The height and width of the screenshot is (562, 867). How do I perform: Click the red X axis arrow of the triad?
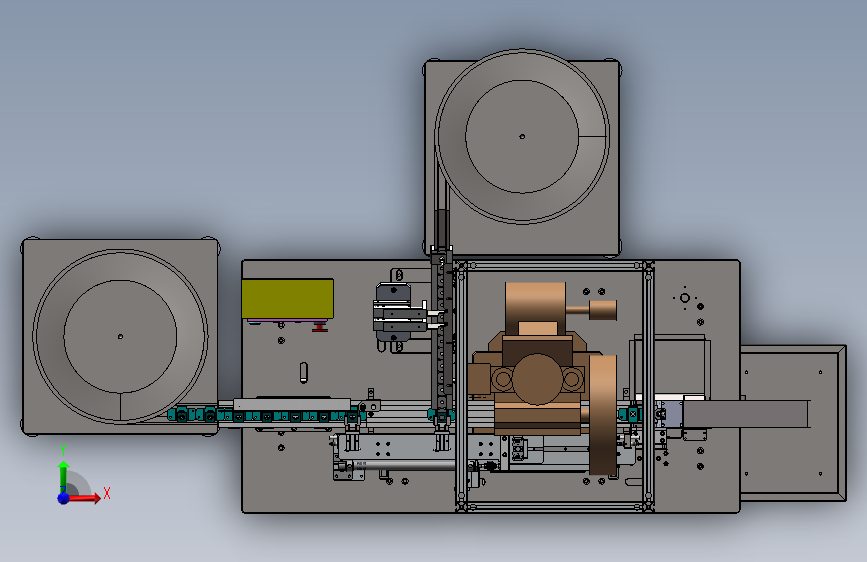[84, 498]
